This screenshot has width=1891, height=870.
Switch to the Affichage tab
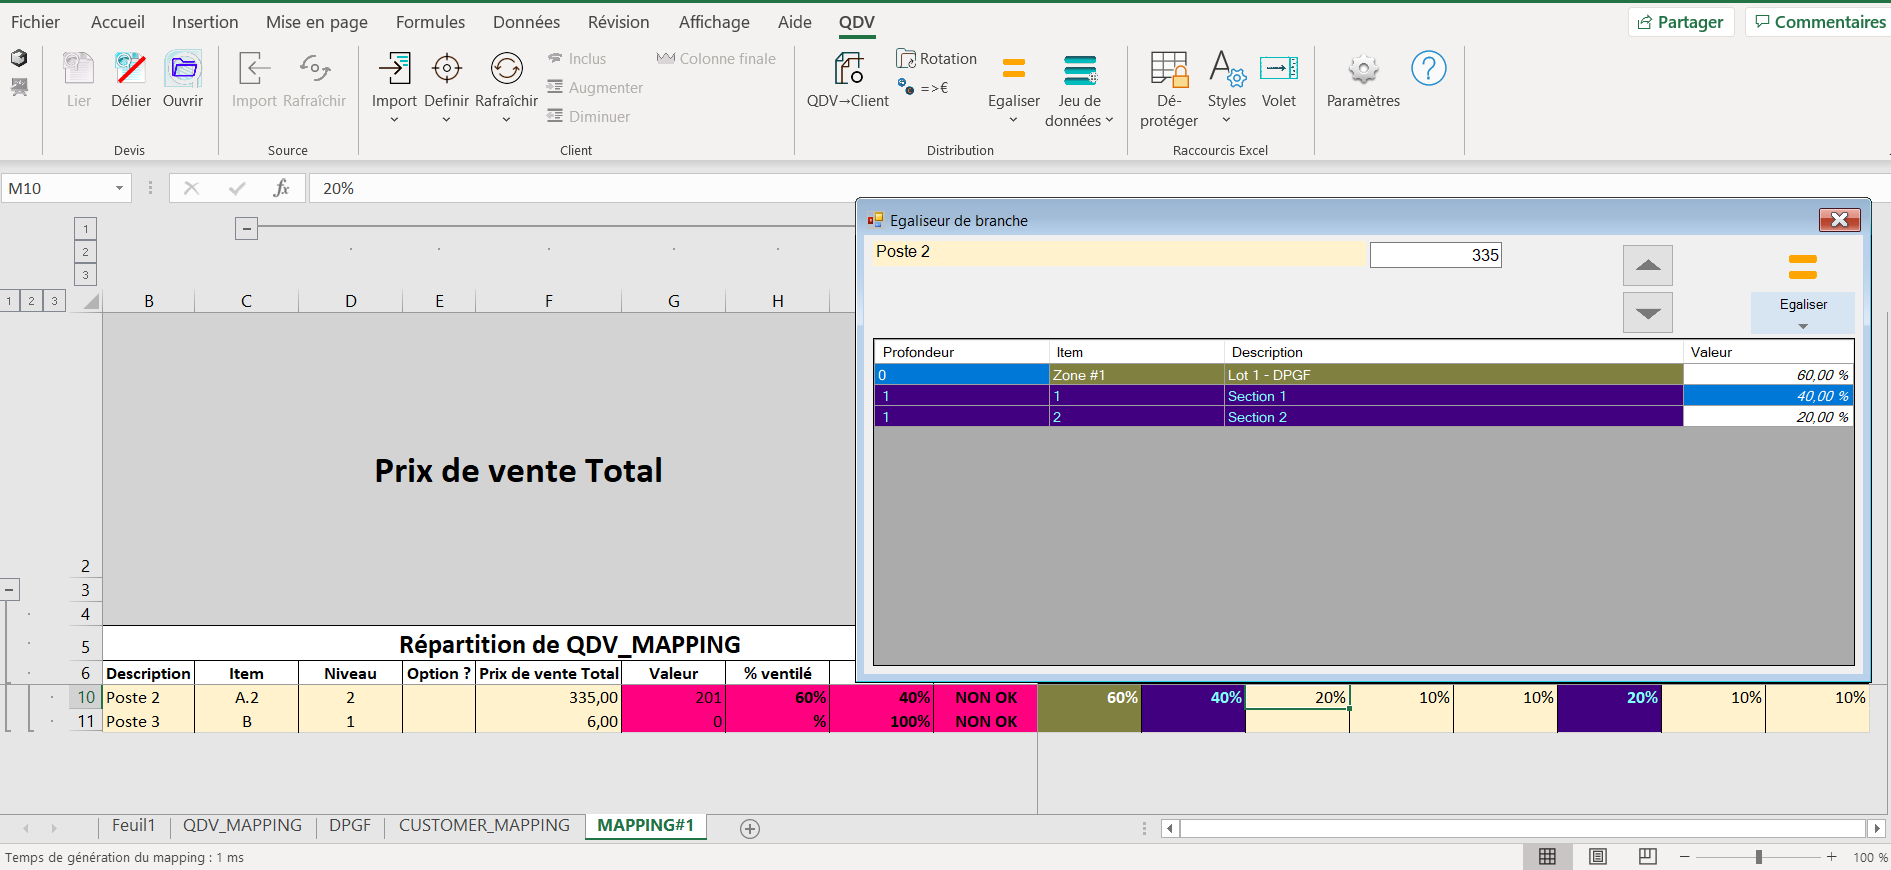point(714,22)
